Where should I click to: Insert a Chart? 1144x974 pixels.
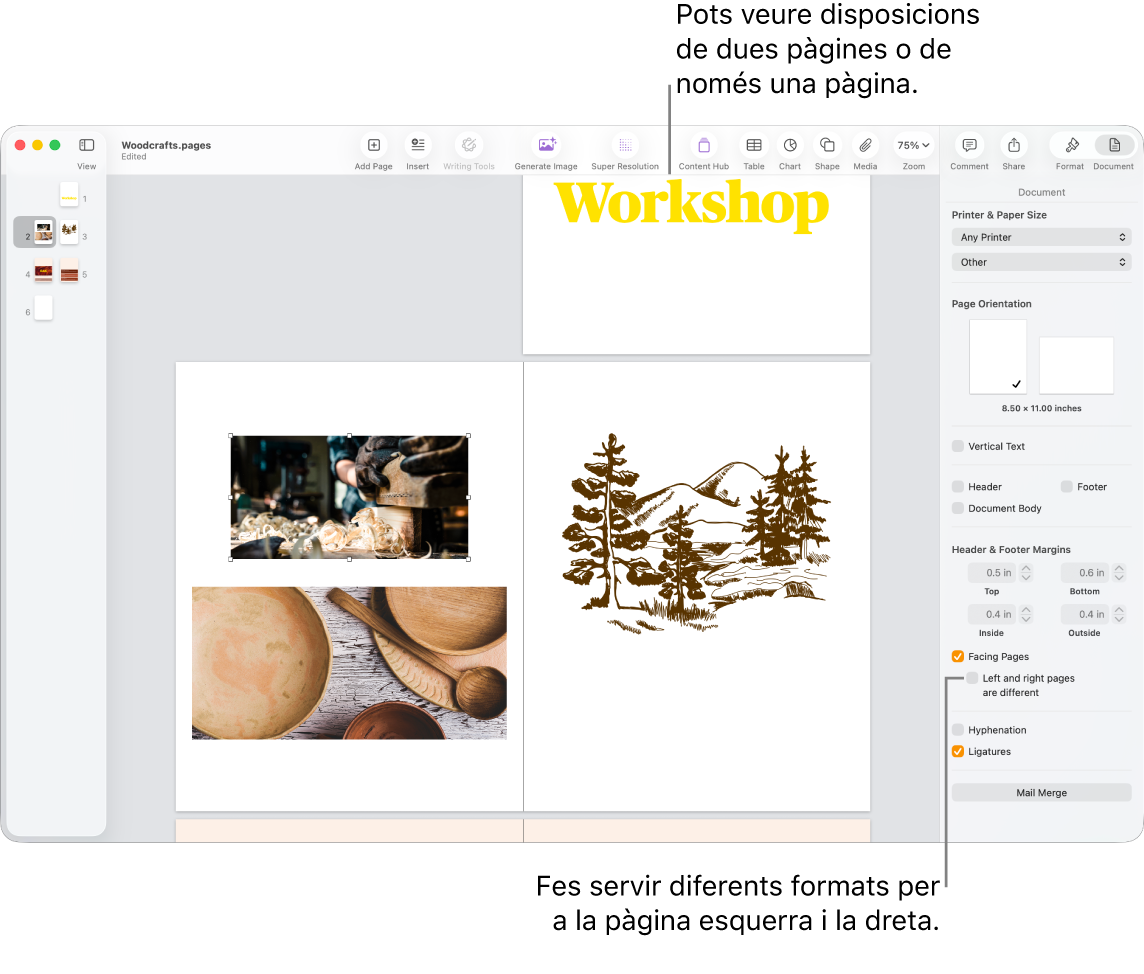click(x=789, y=145)
